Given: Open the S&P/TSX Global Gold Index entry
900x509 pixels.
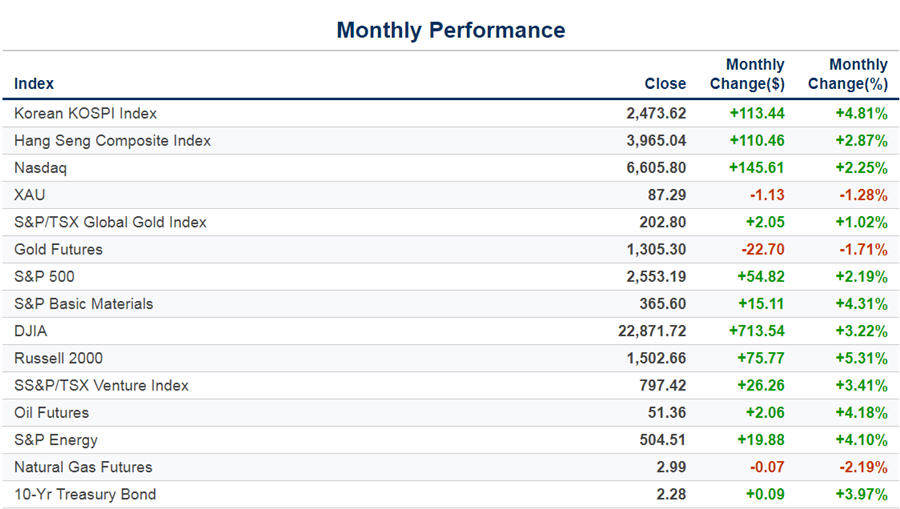Looking at the screenshot, I should click(x=110, y=222).
